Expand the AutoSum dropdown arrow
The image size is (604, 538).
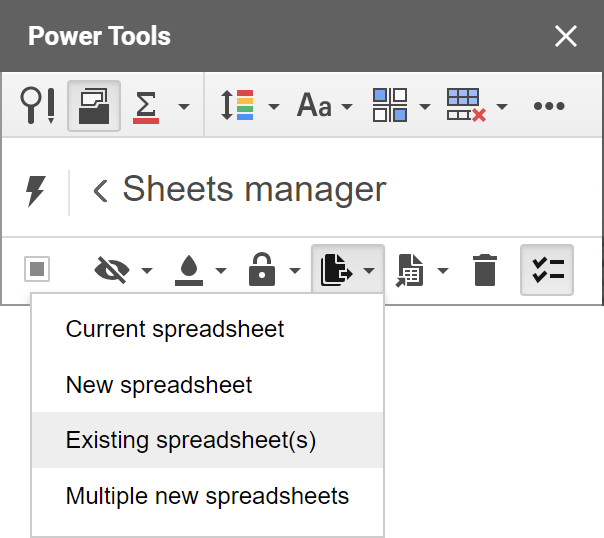point(184,106)
